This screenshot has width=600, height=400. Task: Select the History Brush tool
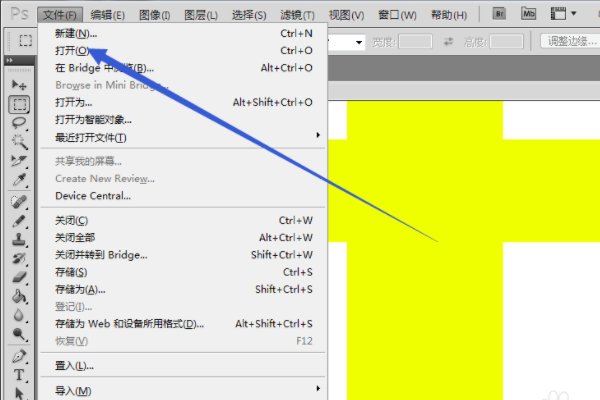point(19,258)
